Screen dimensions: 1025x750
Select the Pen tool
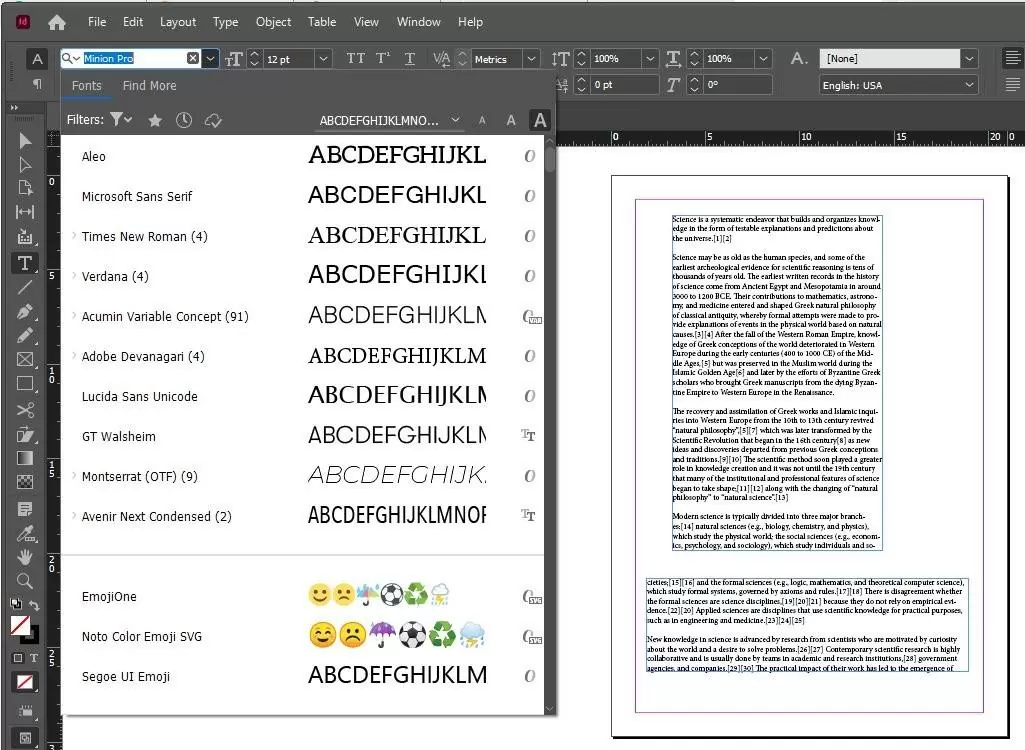[25, 312]
